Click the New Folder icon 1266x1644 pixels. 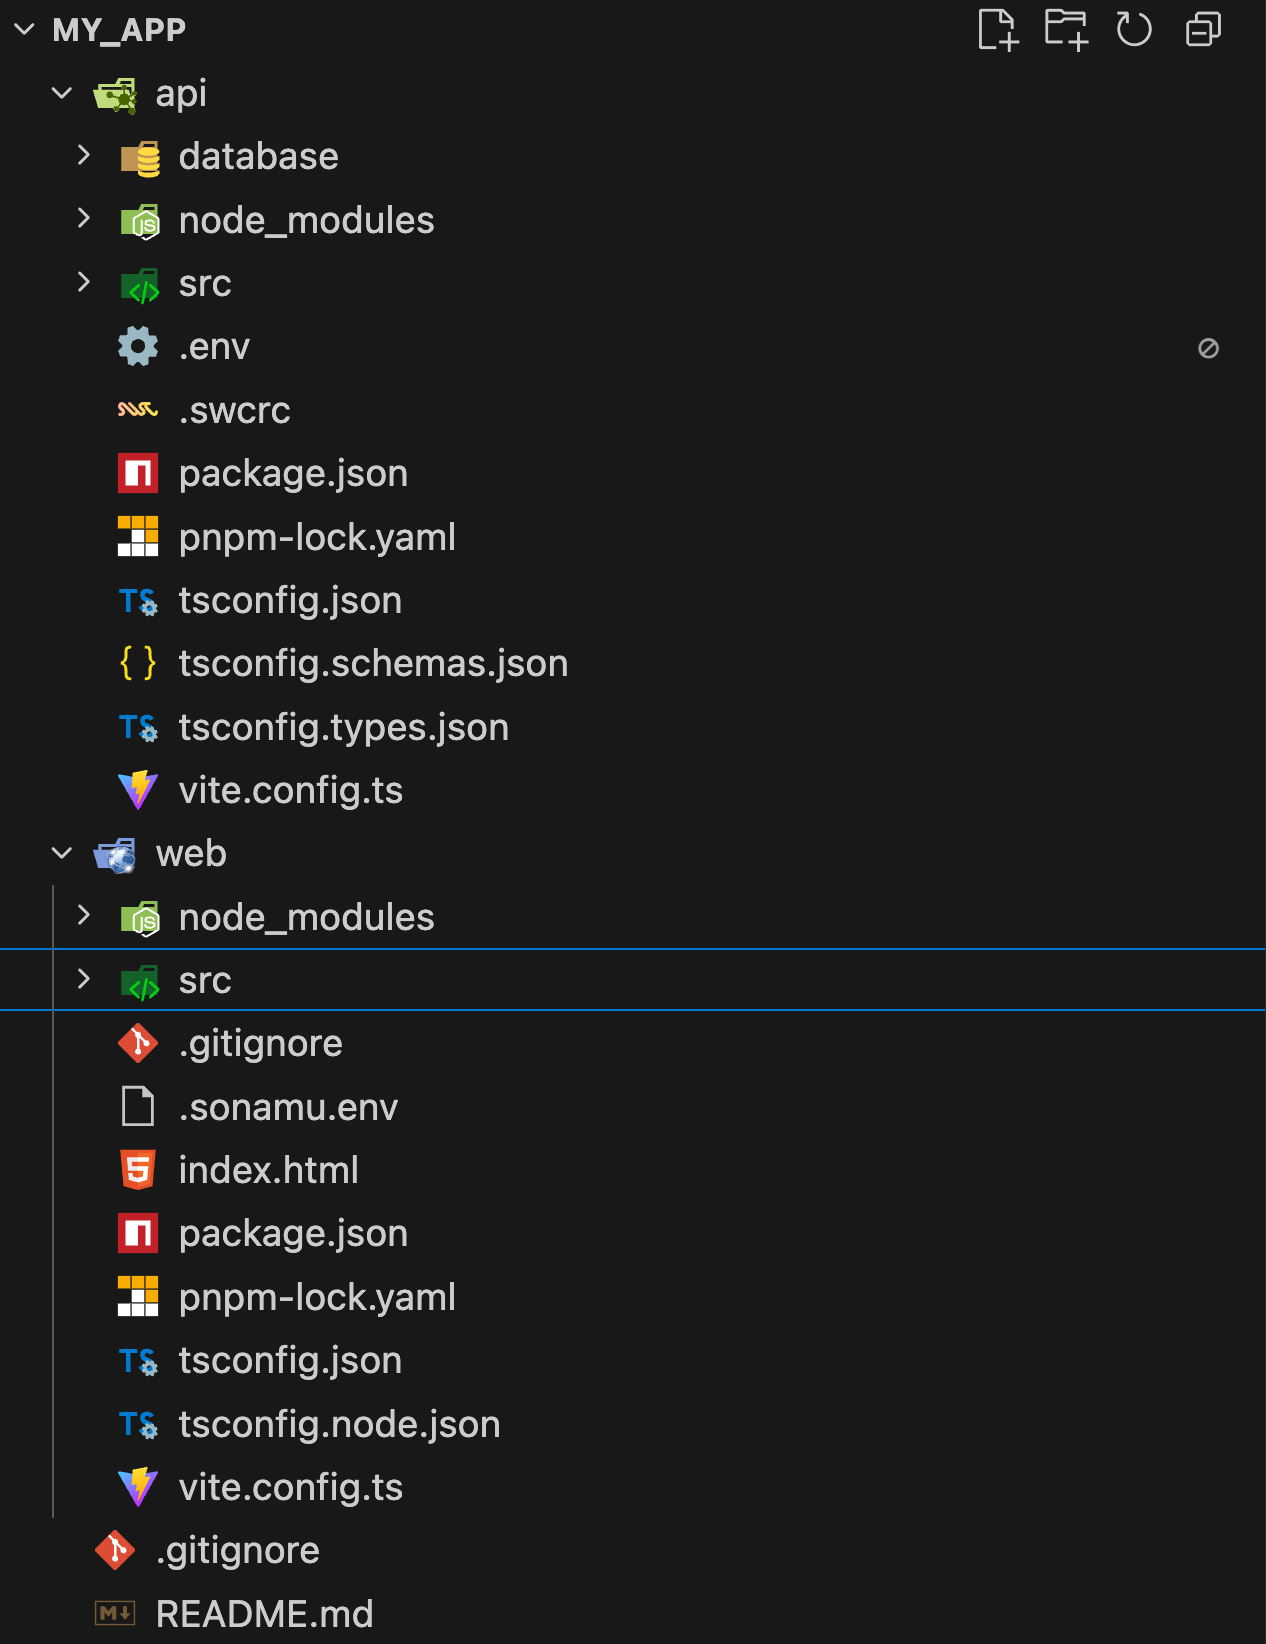(x=1066, y=29)
